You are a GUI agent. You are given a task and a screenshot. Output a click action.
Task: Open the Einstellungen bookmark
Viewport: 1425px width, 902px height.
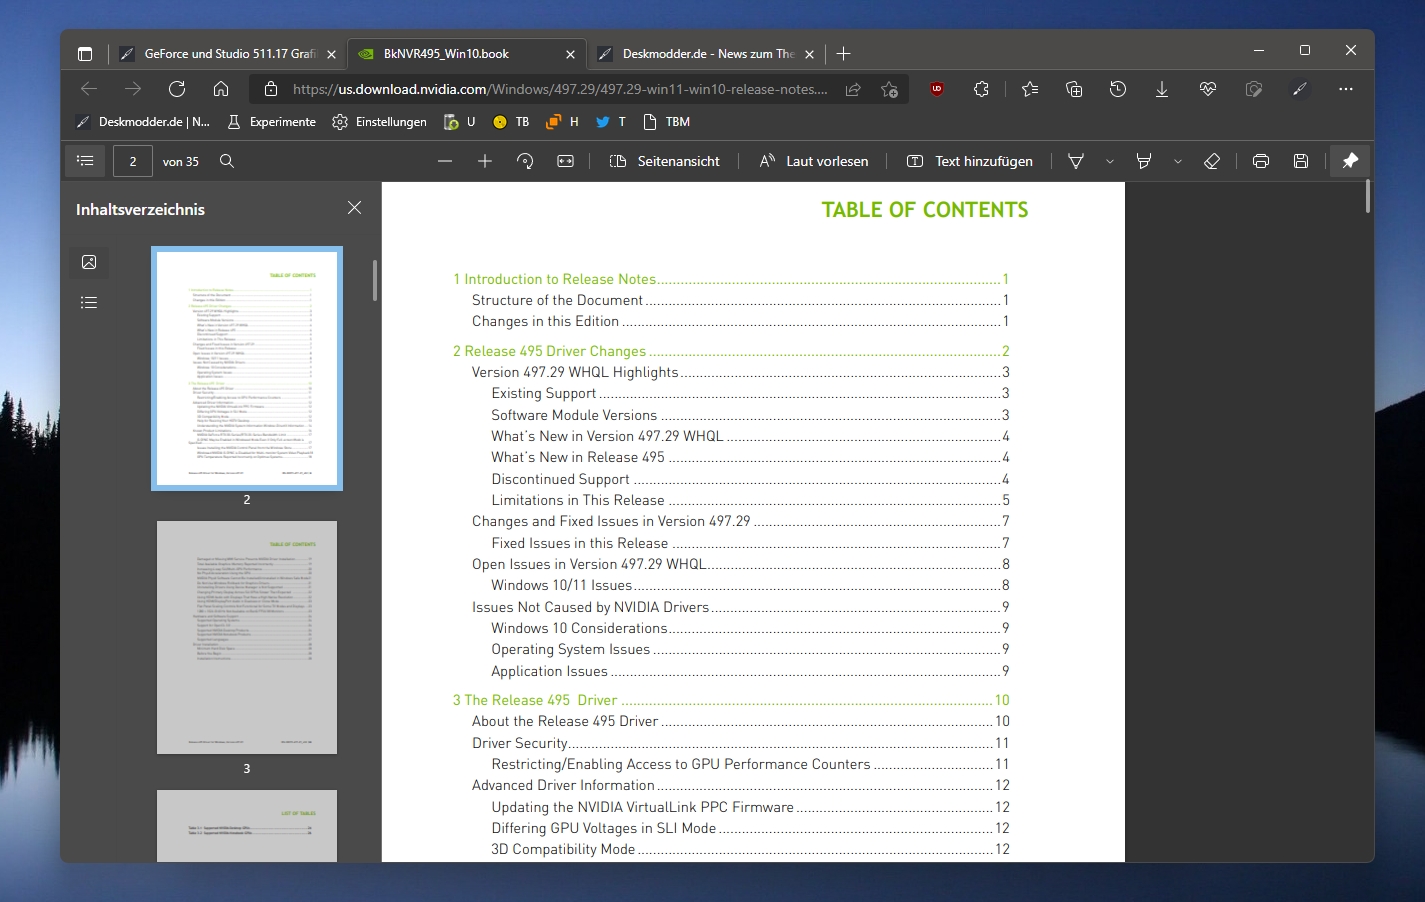(379, 122)
